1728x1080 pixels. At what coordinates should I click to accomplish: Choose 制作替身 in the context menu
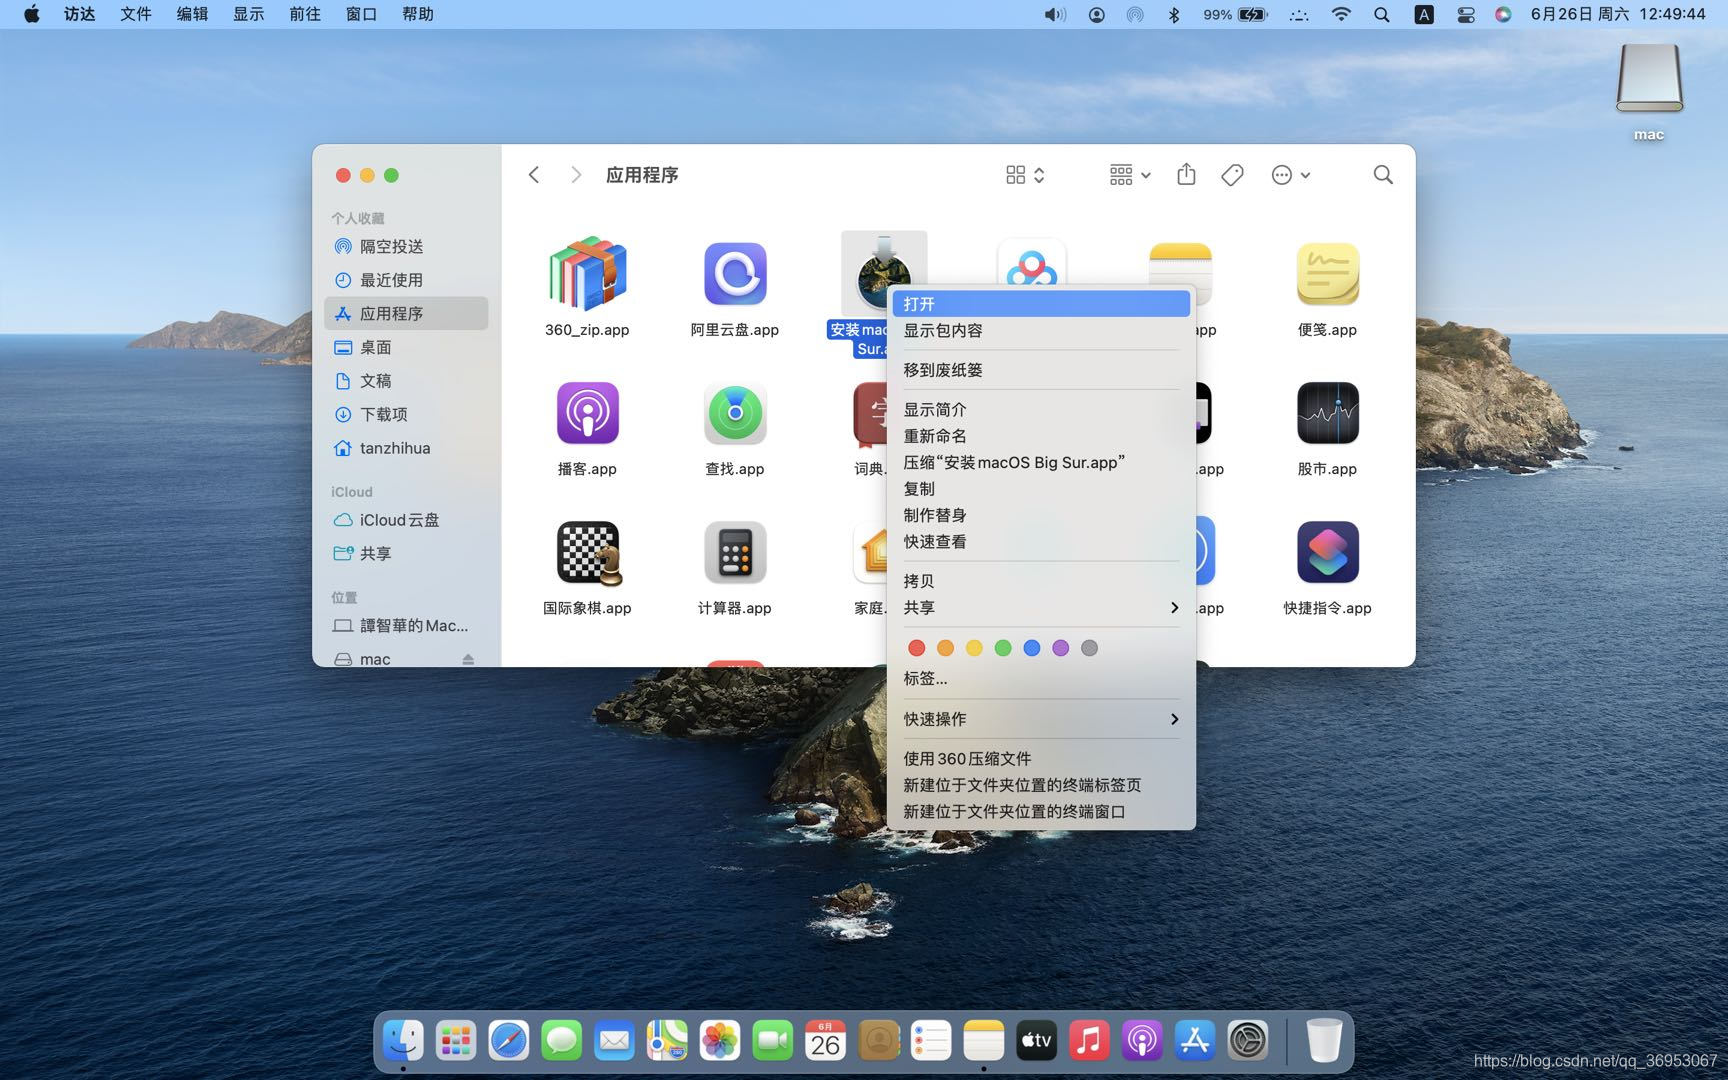click(x=1041, y=515)
